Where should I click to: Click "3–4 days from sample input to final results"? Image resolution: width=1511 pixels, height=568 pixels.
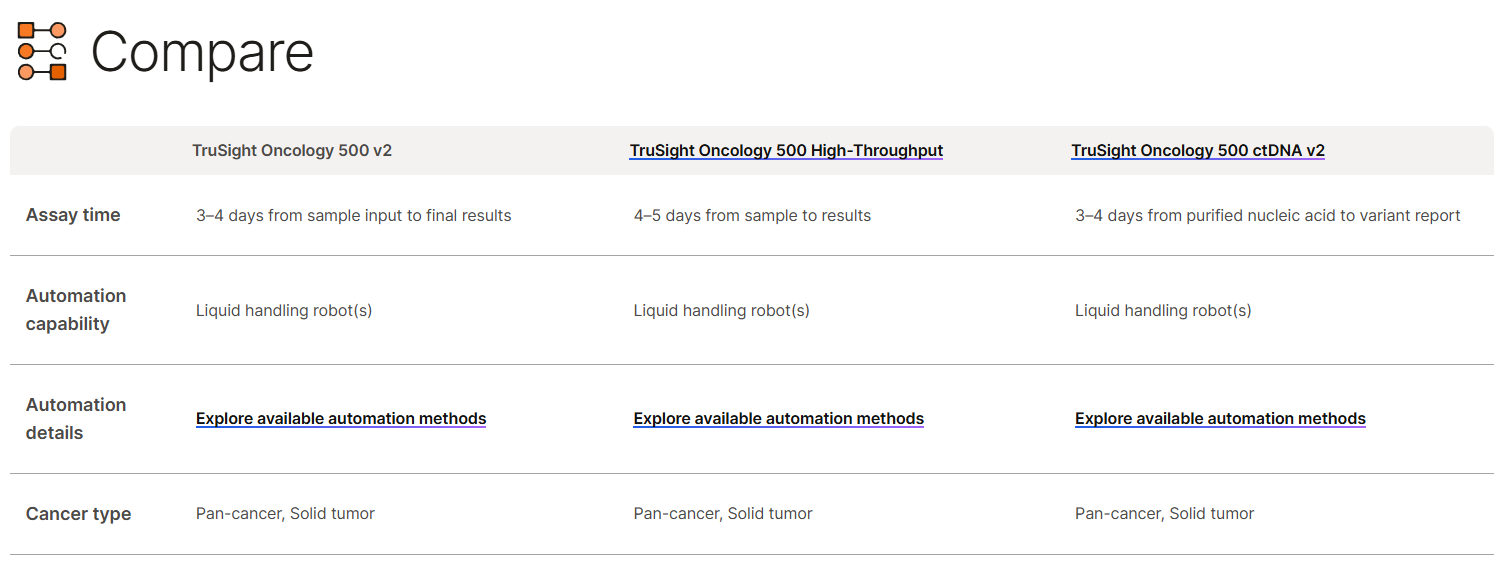tap(353, 216)
